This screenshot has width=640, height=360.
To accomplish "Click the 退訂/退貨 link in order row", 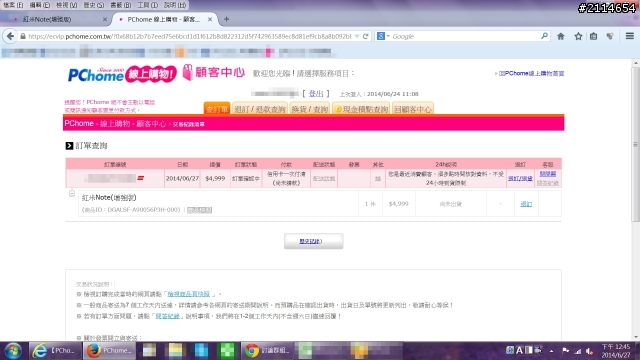I will [x=520, y=178].
